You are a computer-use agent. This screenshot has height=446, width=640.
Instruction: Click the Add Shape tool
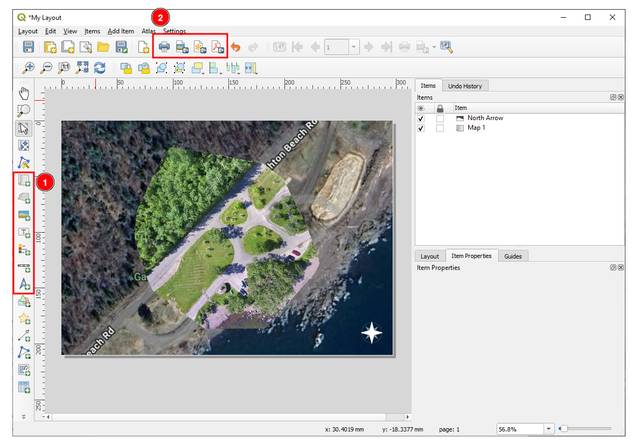24,302
